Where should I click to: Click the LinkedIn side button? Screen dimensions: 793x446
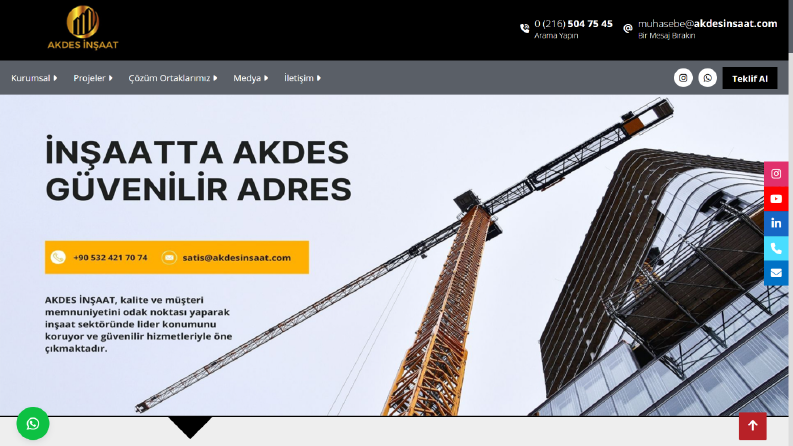[776, 224]
